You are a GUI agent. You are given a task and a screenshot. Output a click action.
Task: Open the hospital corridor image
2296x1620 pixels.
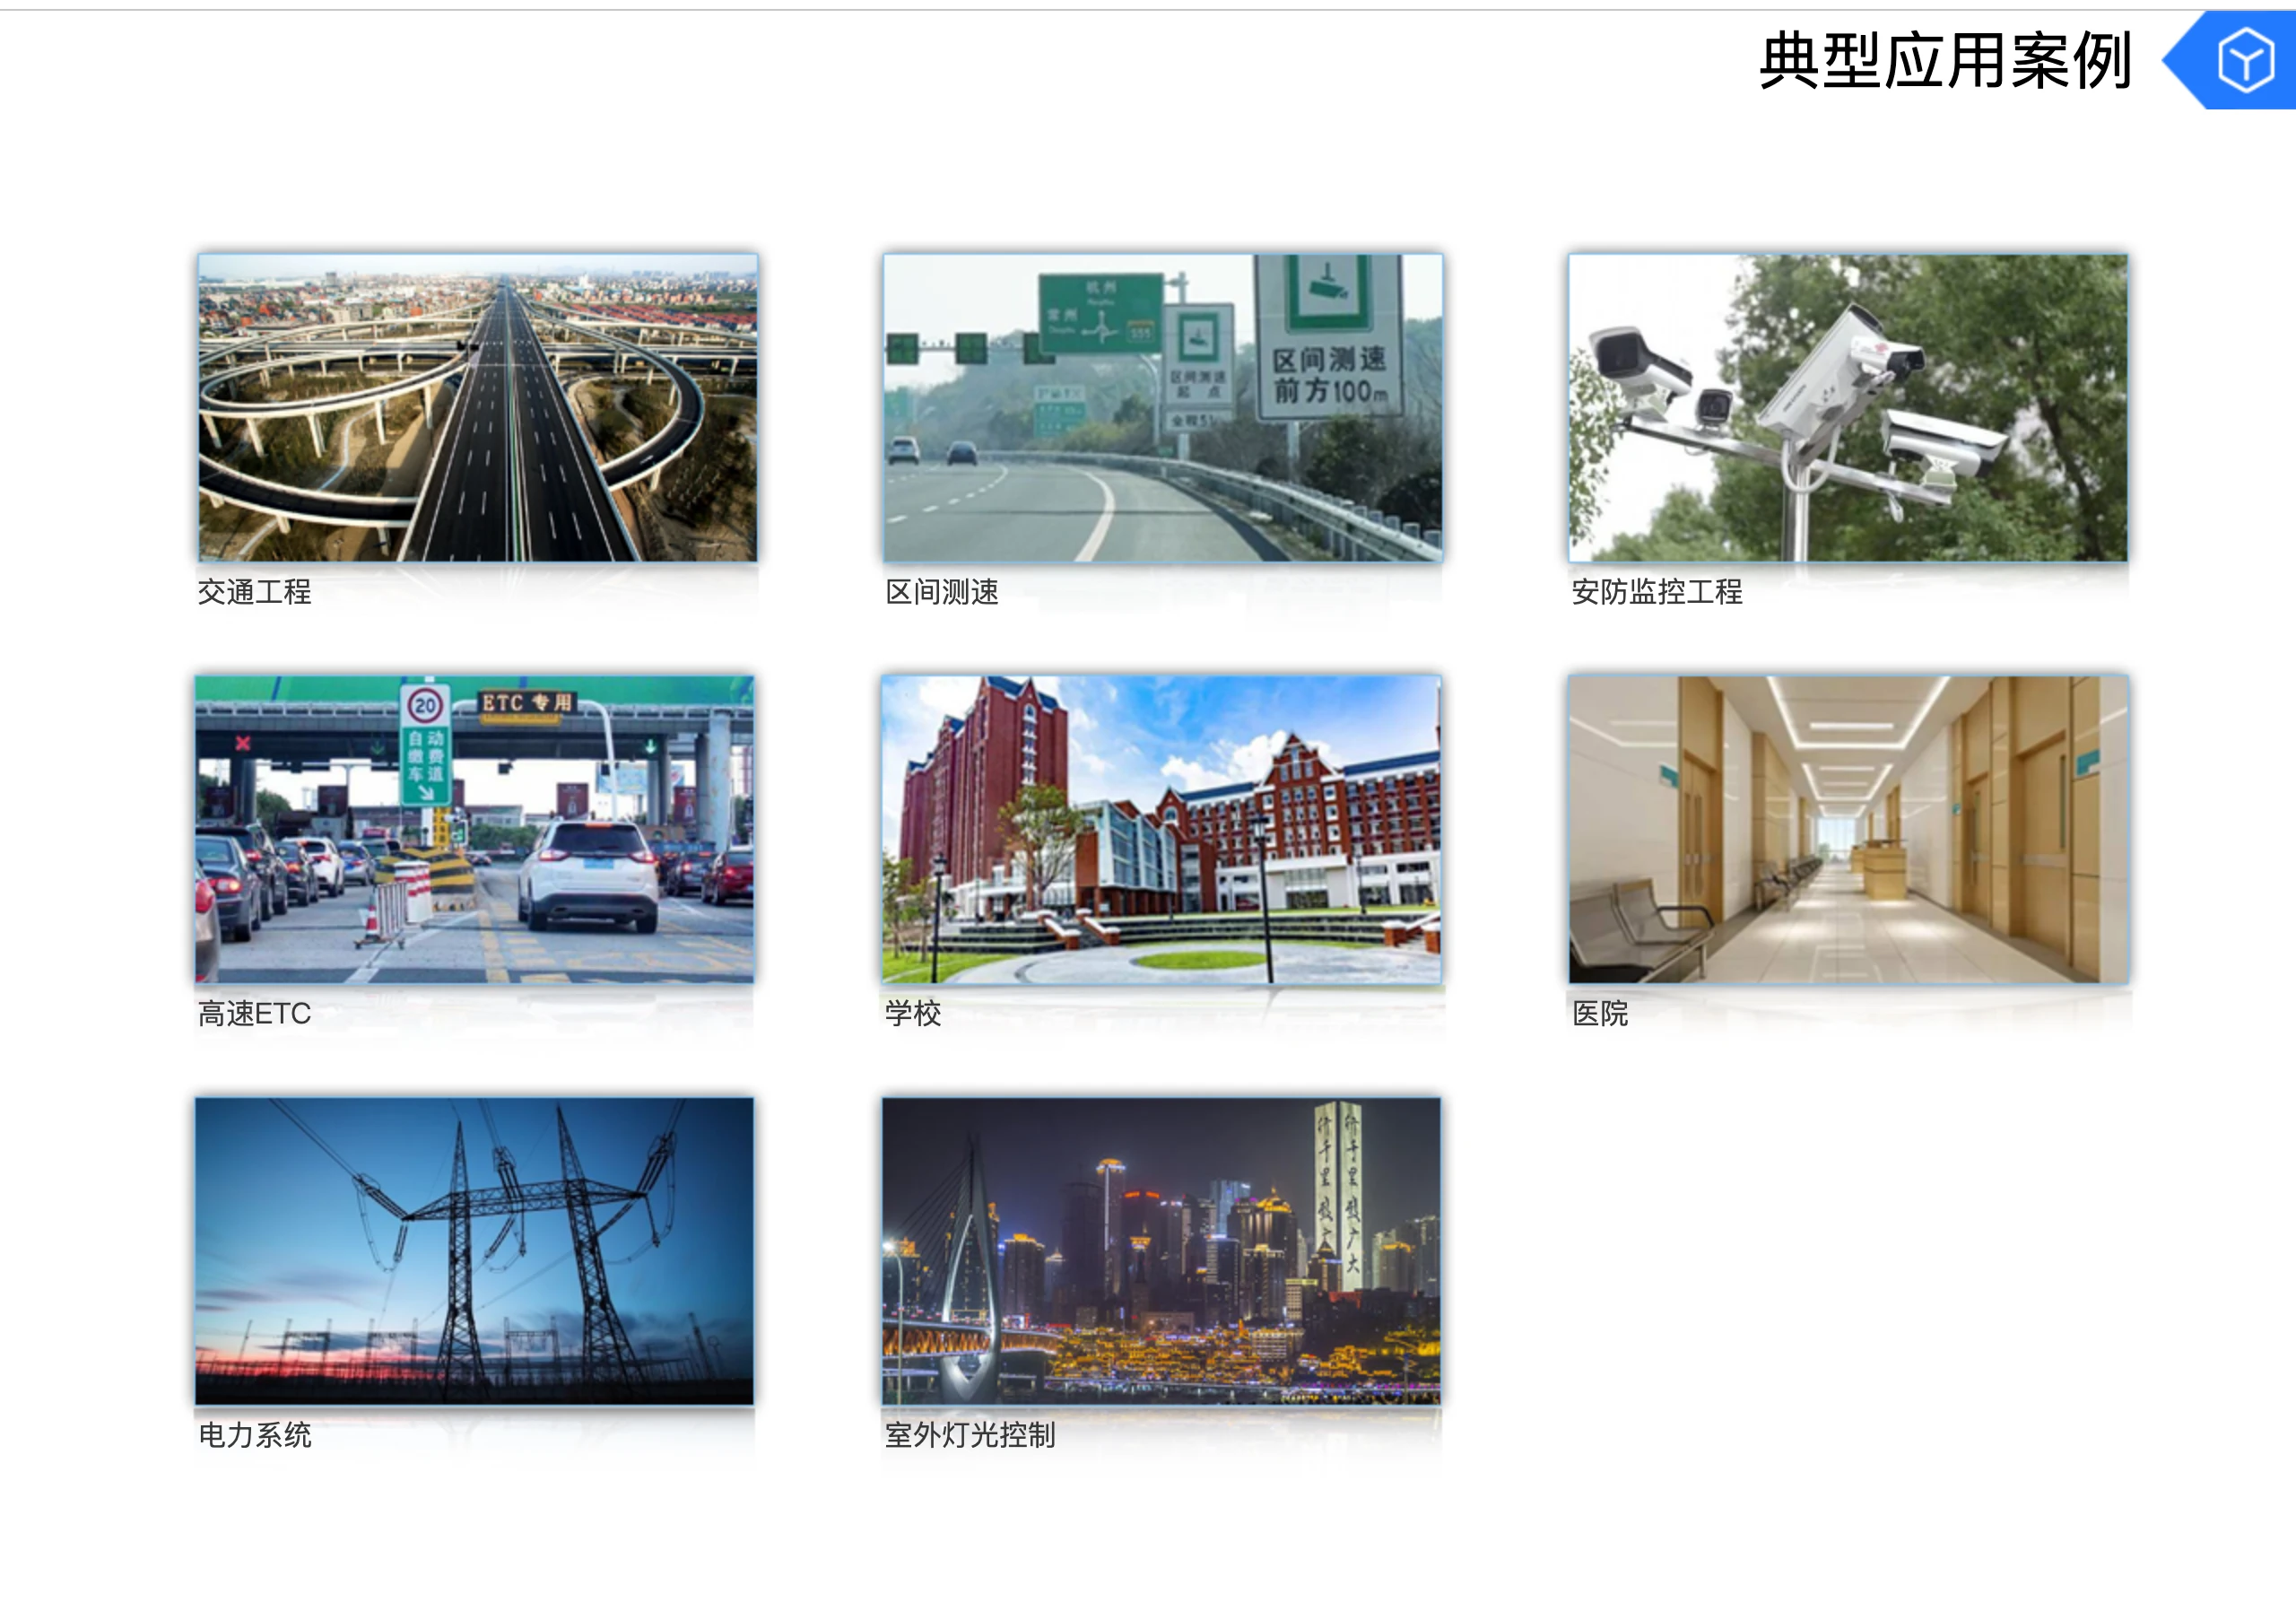(1848, 829)
